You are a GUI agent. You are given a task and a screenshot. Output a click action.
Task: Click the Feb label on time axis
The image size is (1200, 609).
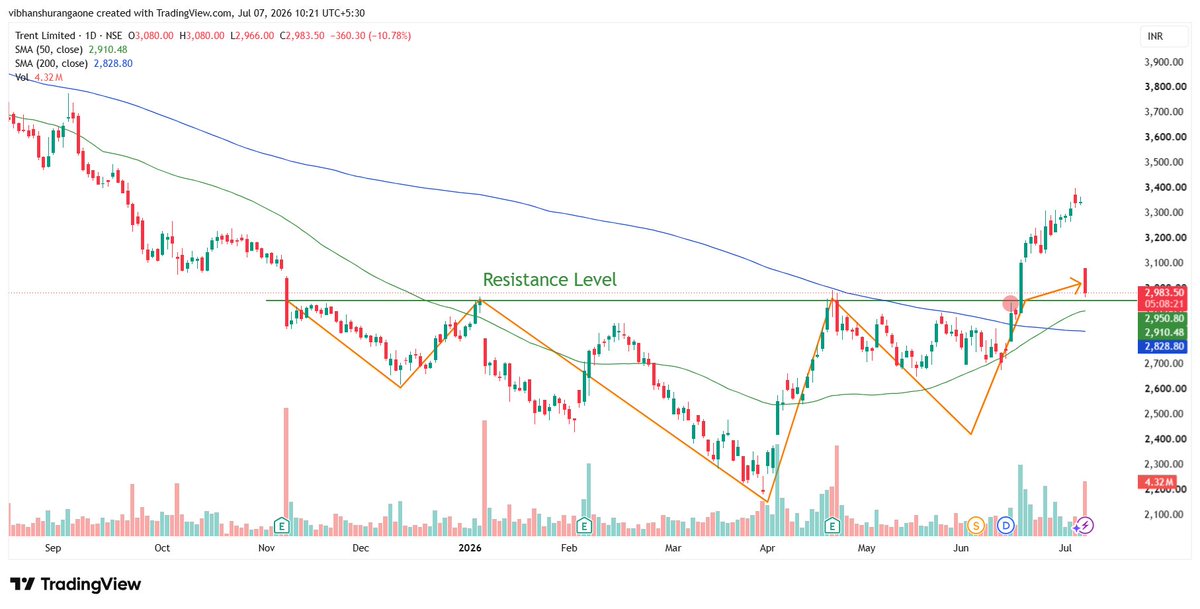point(569,548)
